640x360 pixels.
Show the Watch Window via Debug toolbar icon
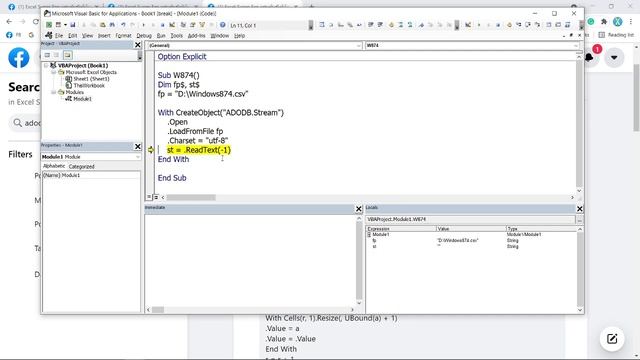[x=567, y=25]
